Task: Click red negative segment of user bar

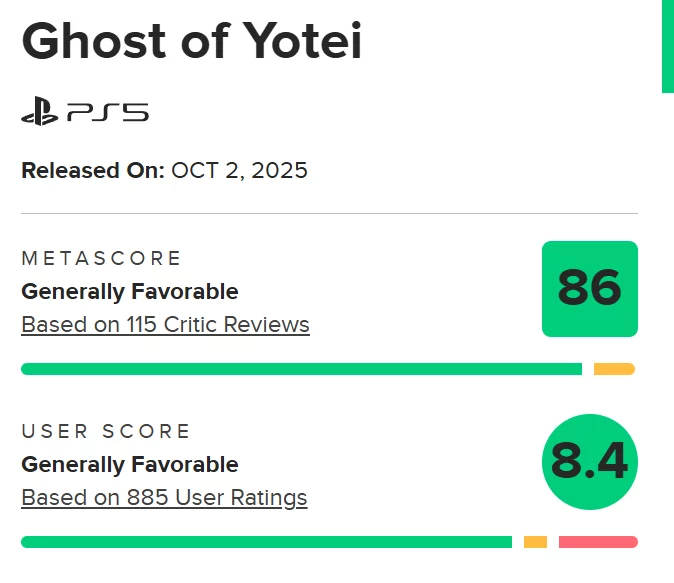Action: pos(597,542)
